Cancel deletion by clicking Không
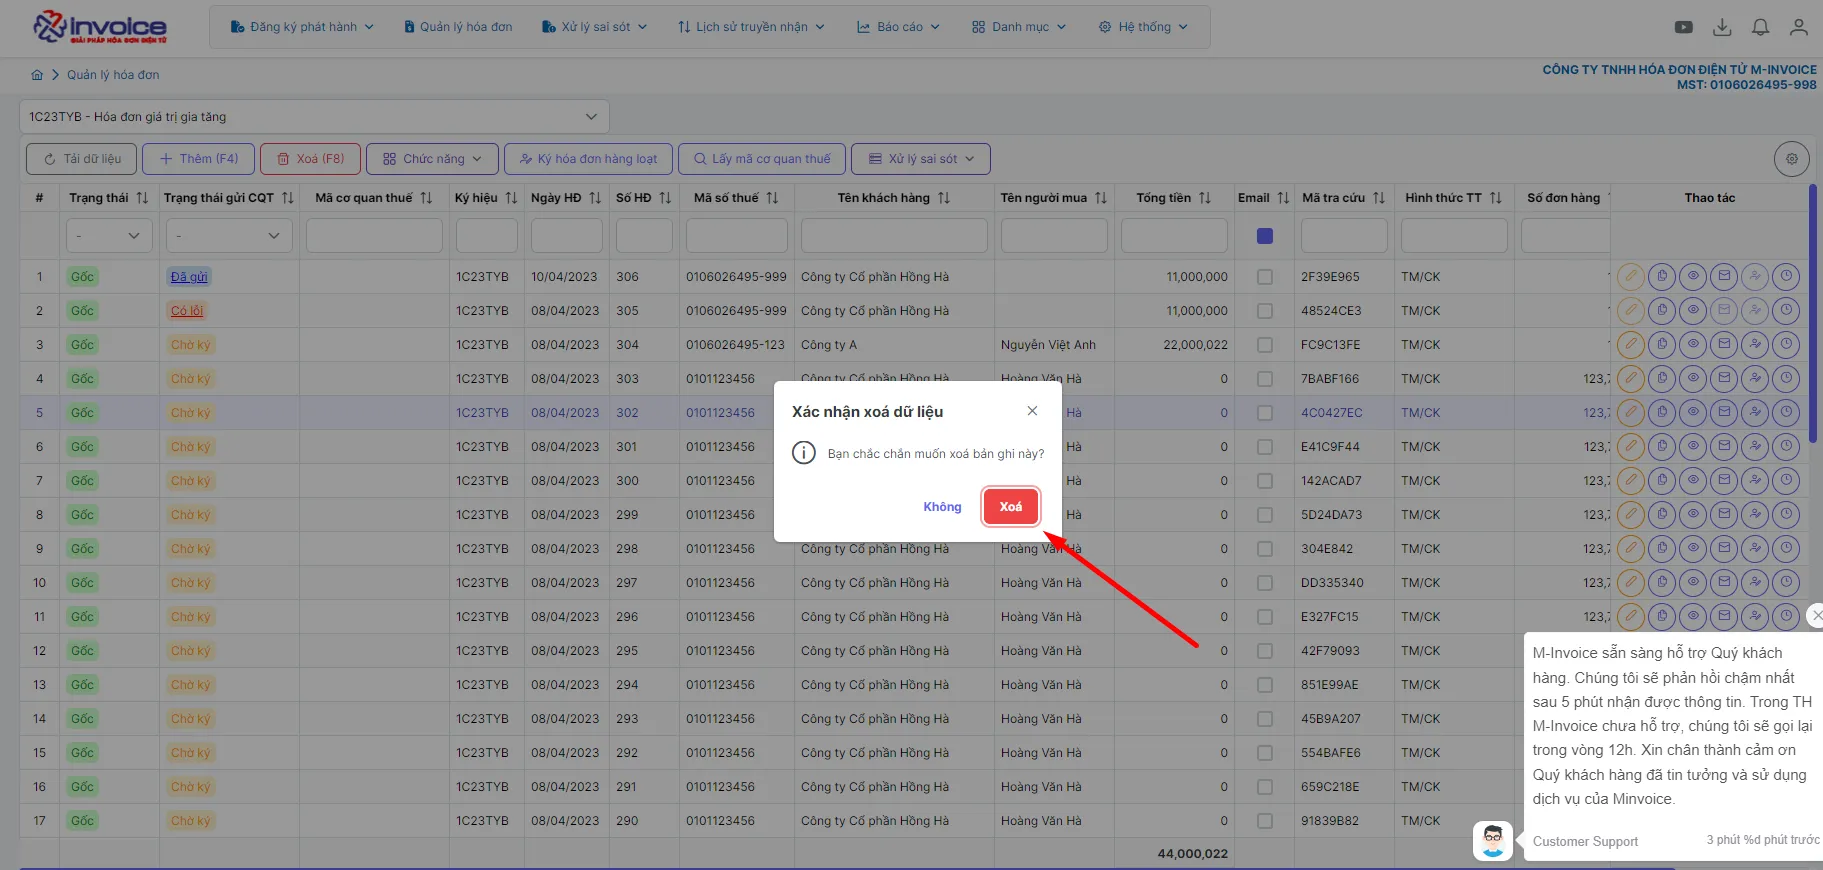1823x870 pixels. [942, 507]
